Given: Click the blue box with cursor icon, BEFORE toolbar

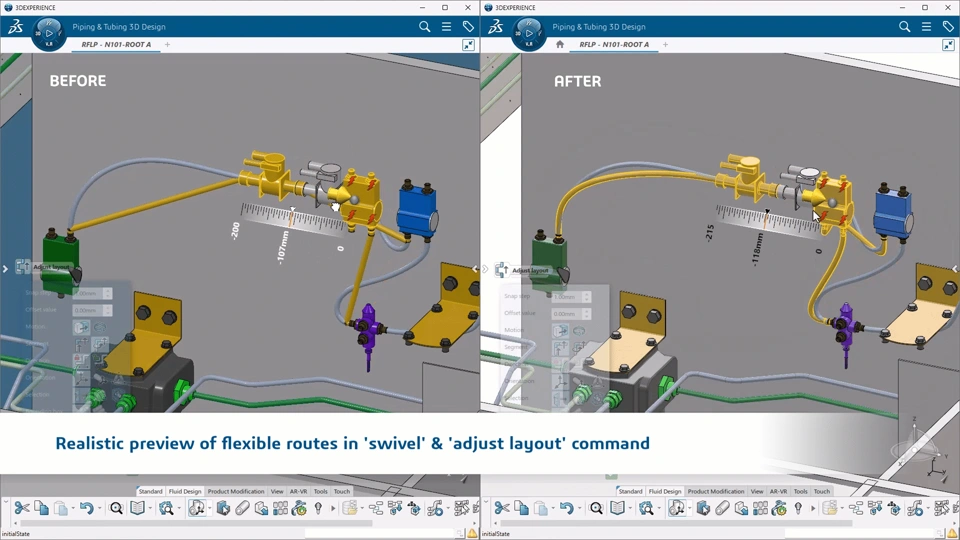Looking at the screenshot, I should coord(223,508).
